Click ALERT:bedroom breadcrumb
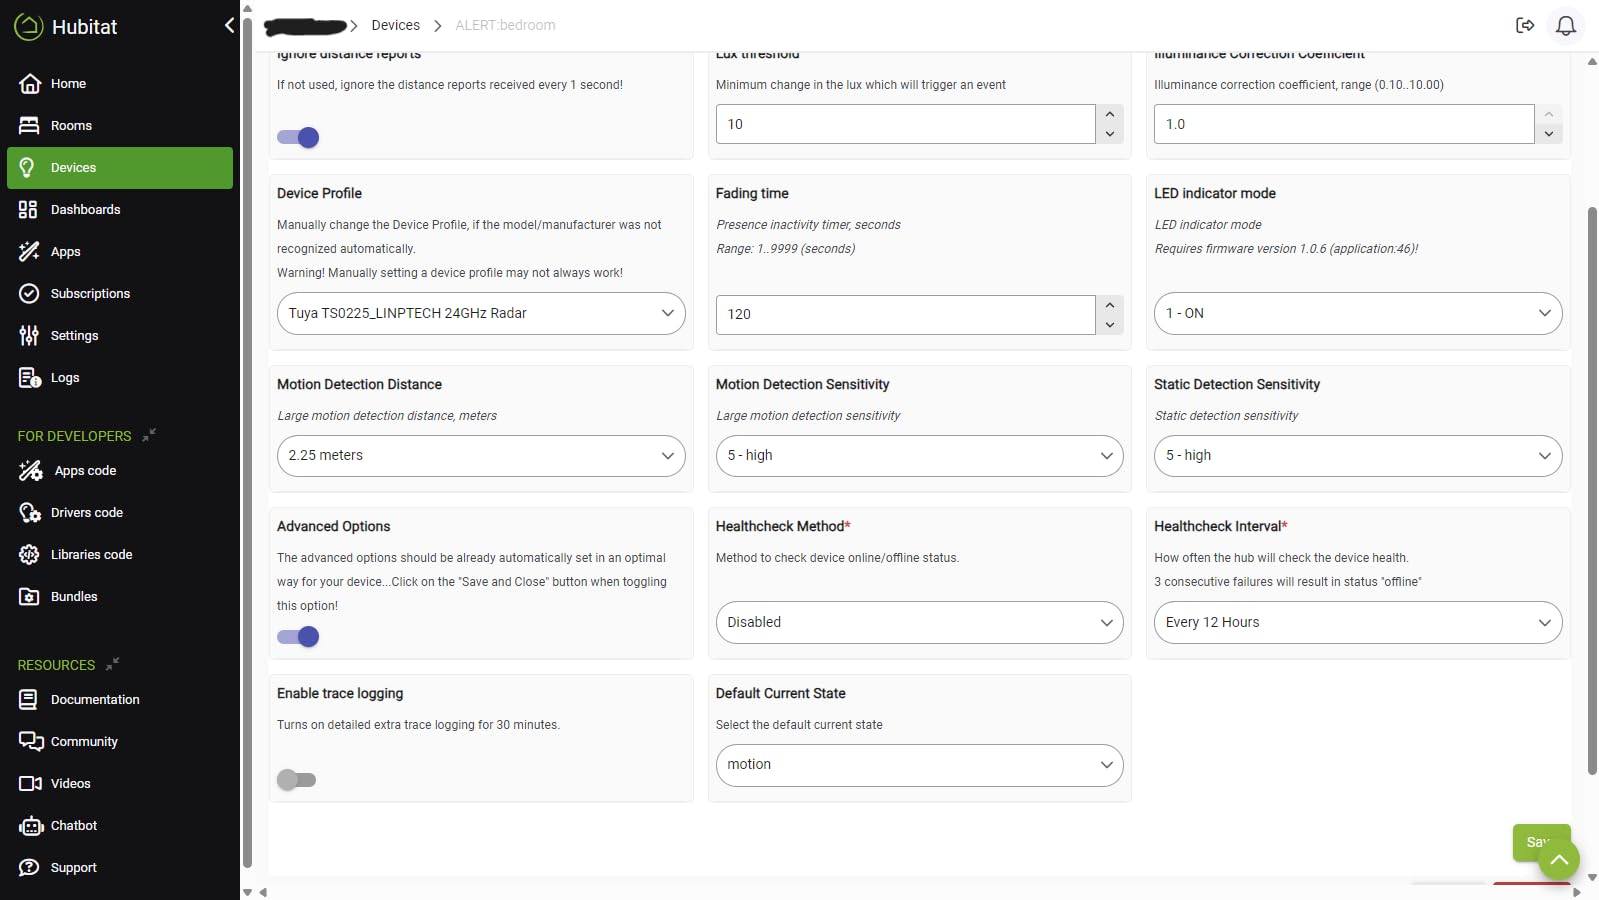 [x=505, y=26]
